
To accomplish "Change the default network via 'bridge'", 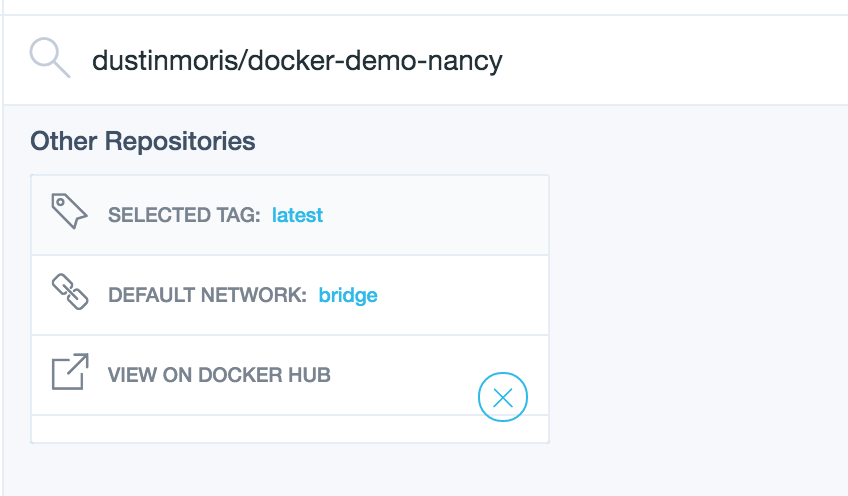I will coord(348,295).
